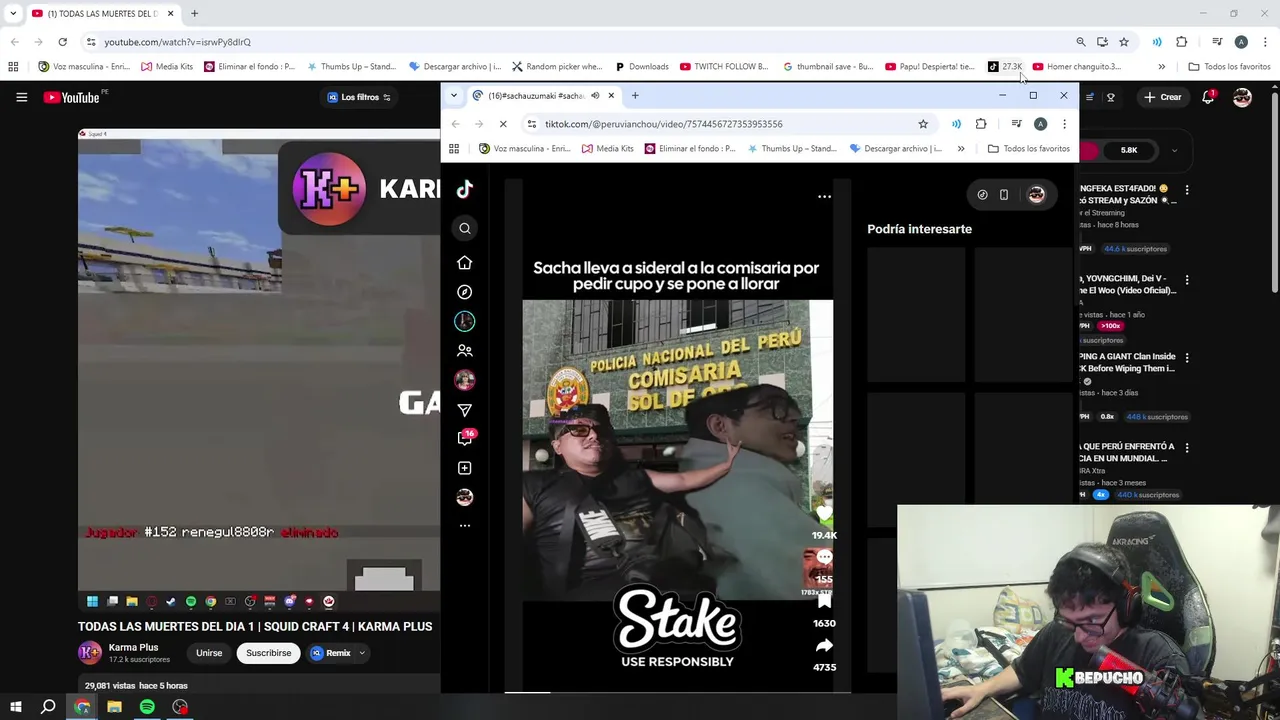Bookmark TikTok page with star icon
This screenshot has height=720, width=1280.
click(923, 124)
